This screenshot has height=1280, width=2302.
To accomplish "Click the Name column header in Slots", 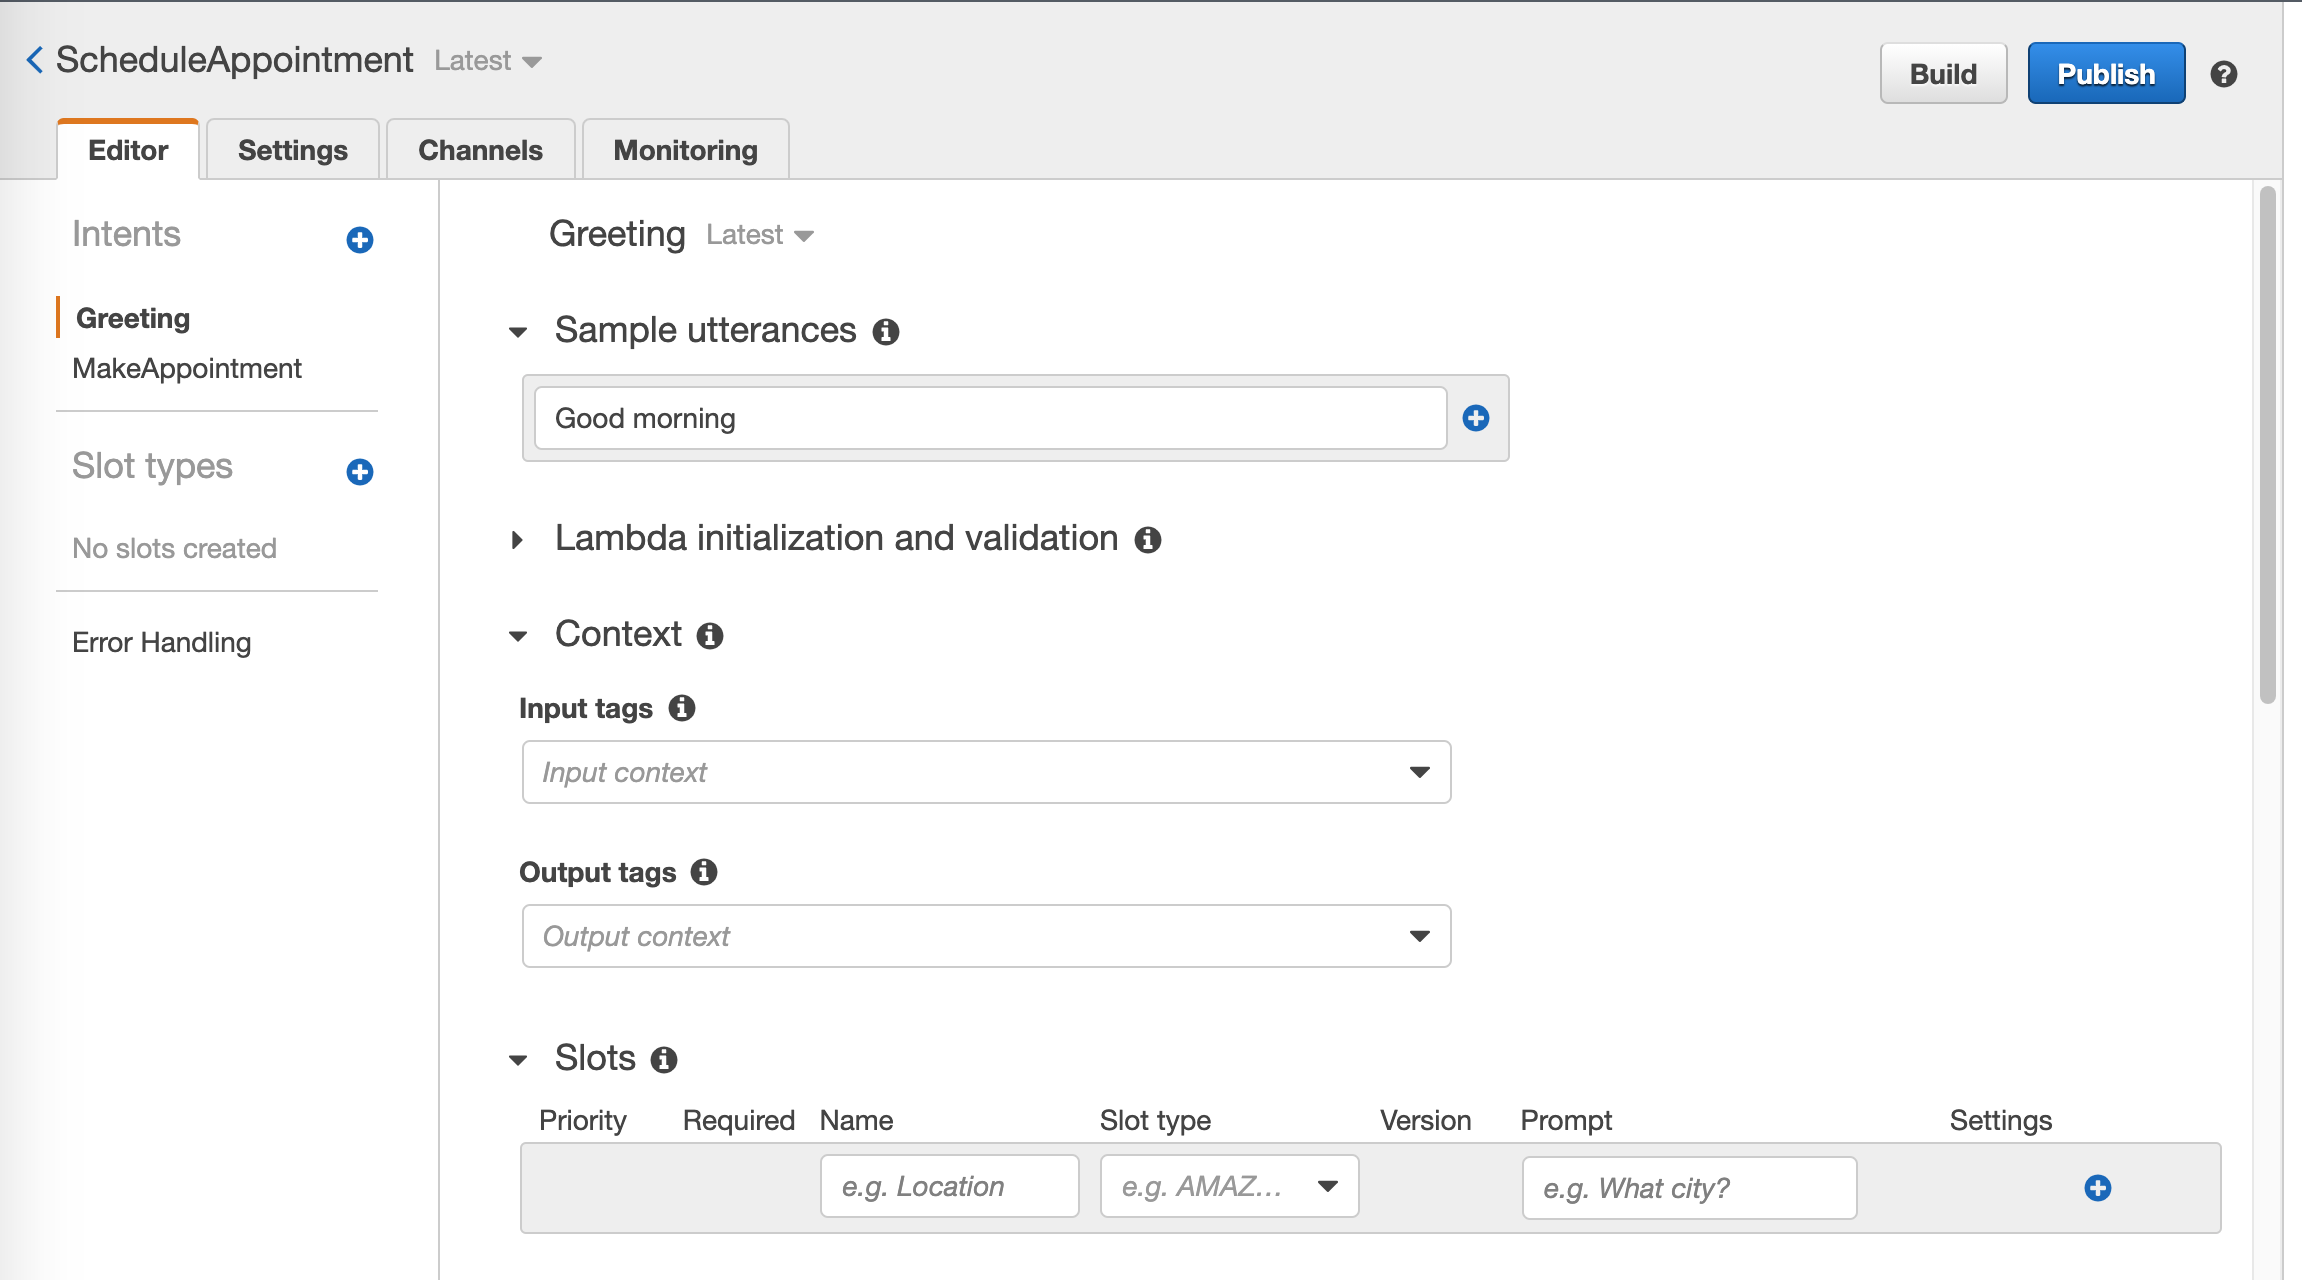I will (856, 1120).
